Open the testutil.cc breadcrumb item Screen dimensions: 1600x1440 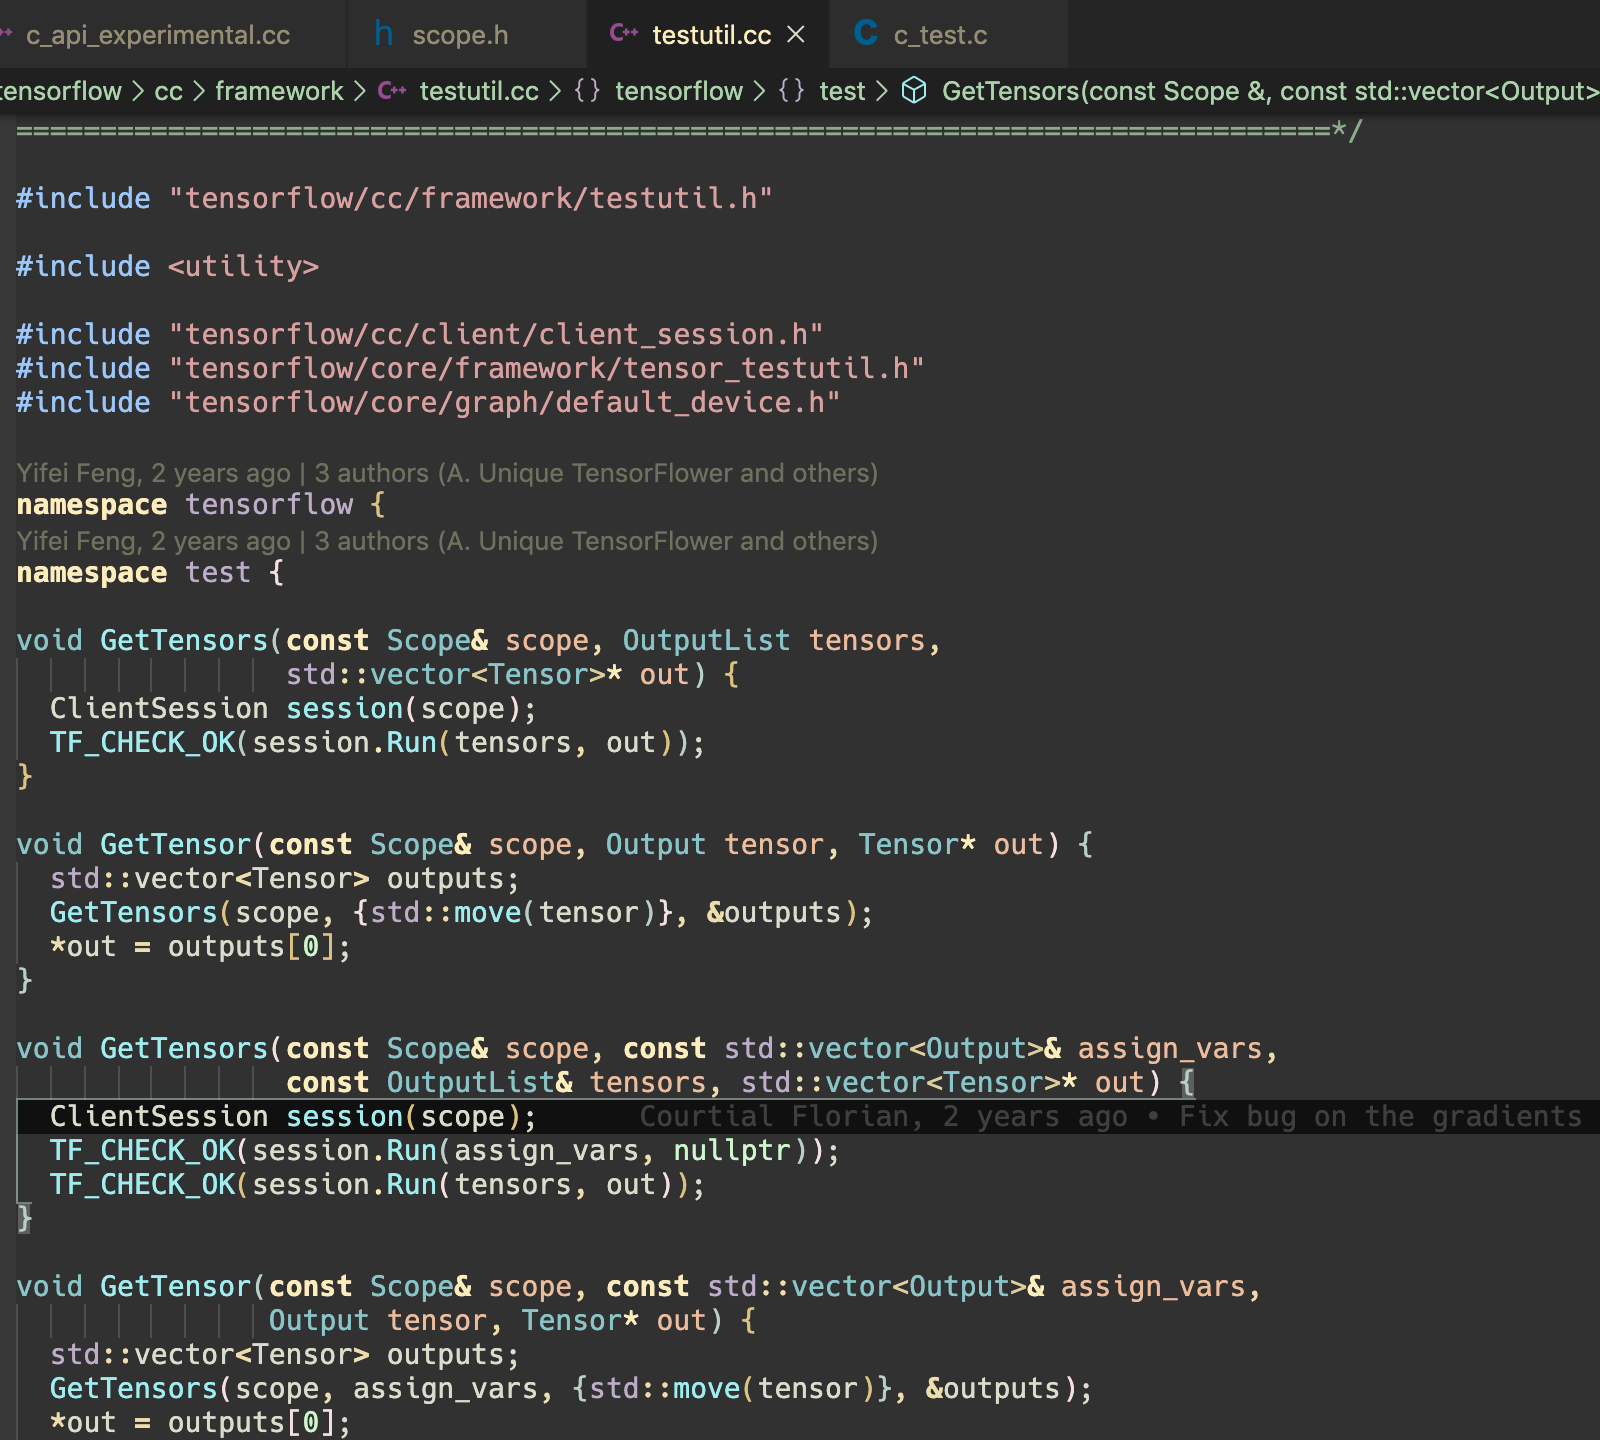[x=479, y=91]
